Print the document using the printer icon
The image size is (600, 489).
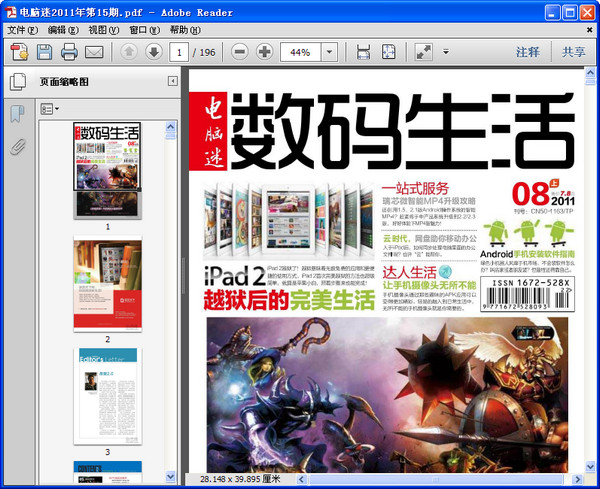[x=69, y=51]
